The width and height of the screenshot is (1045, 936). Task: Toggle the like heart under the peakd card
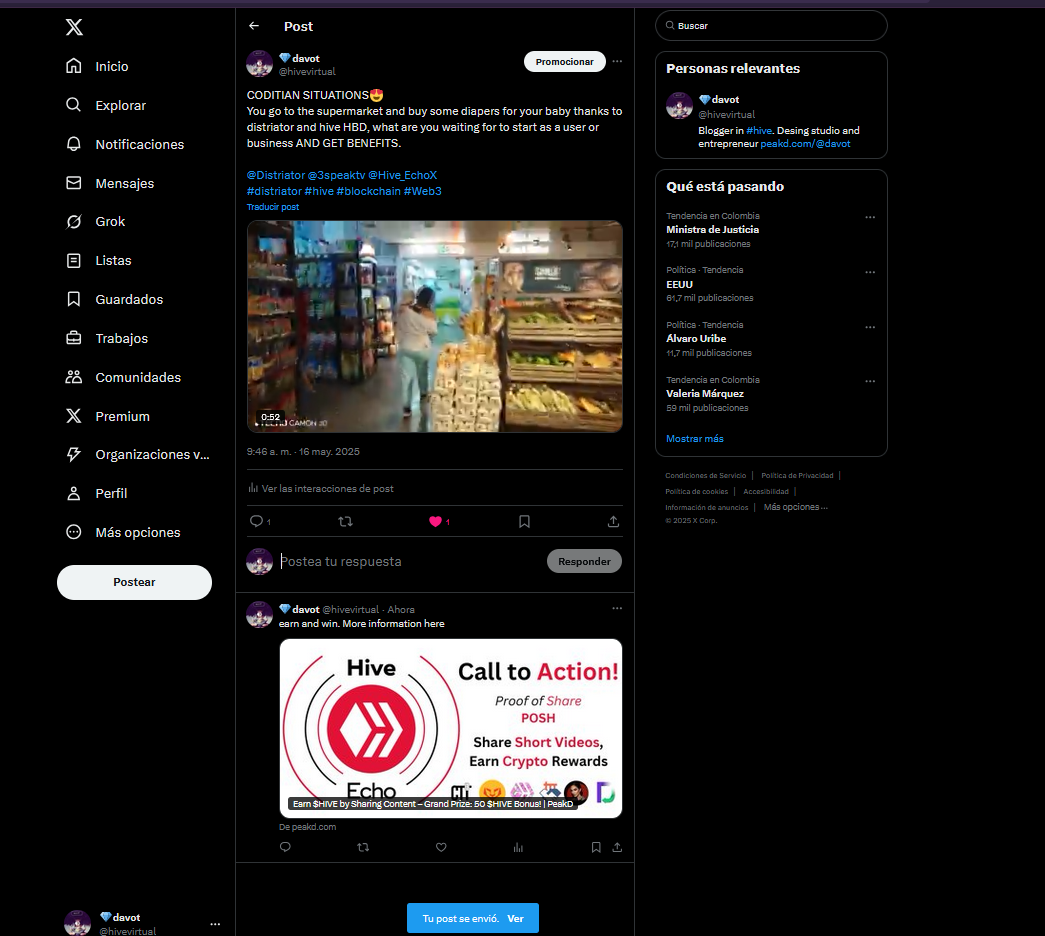(x=441, y=847)
